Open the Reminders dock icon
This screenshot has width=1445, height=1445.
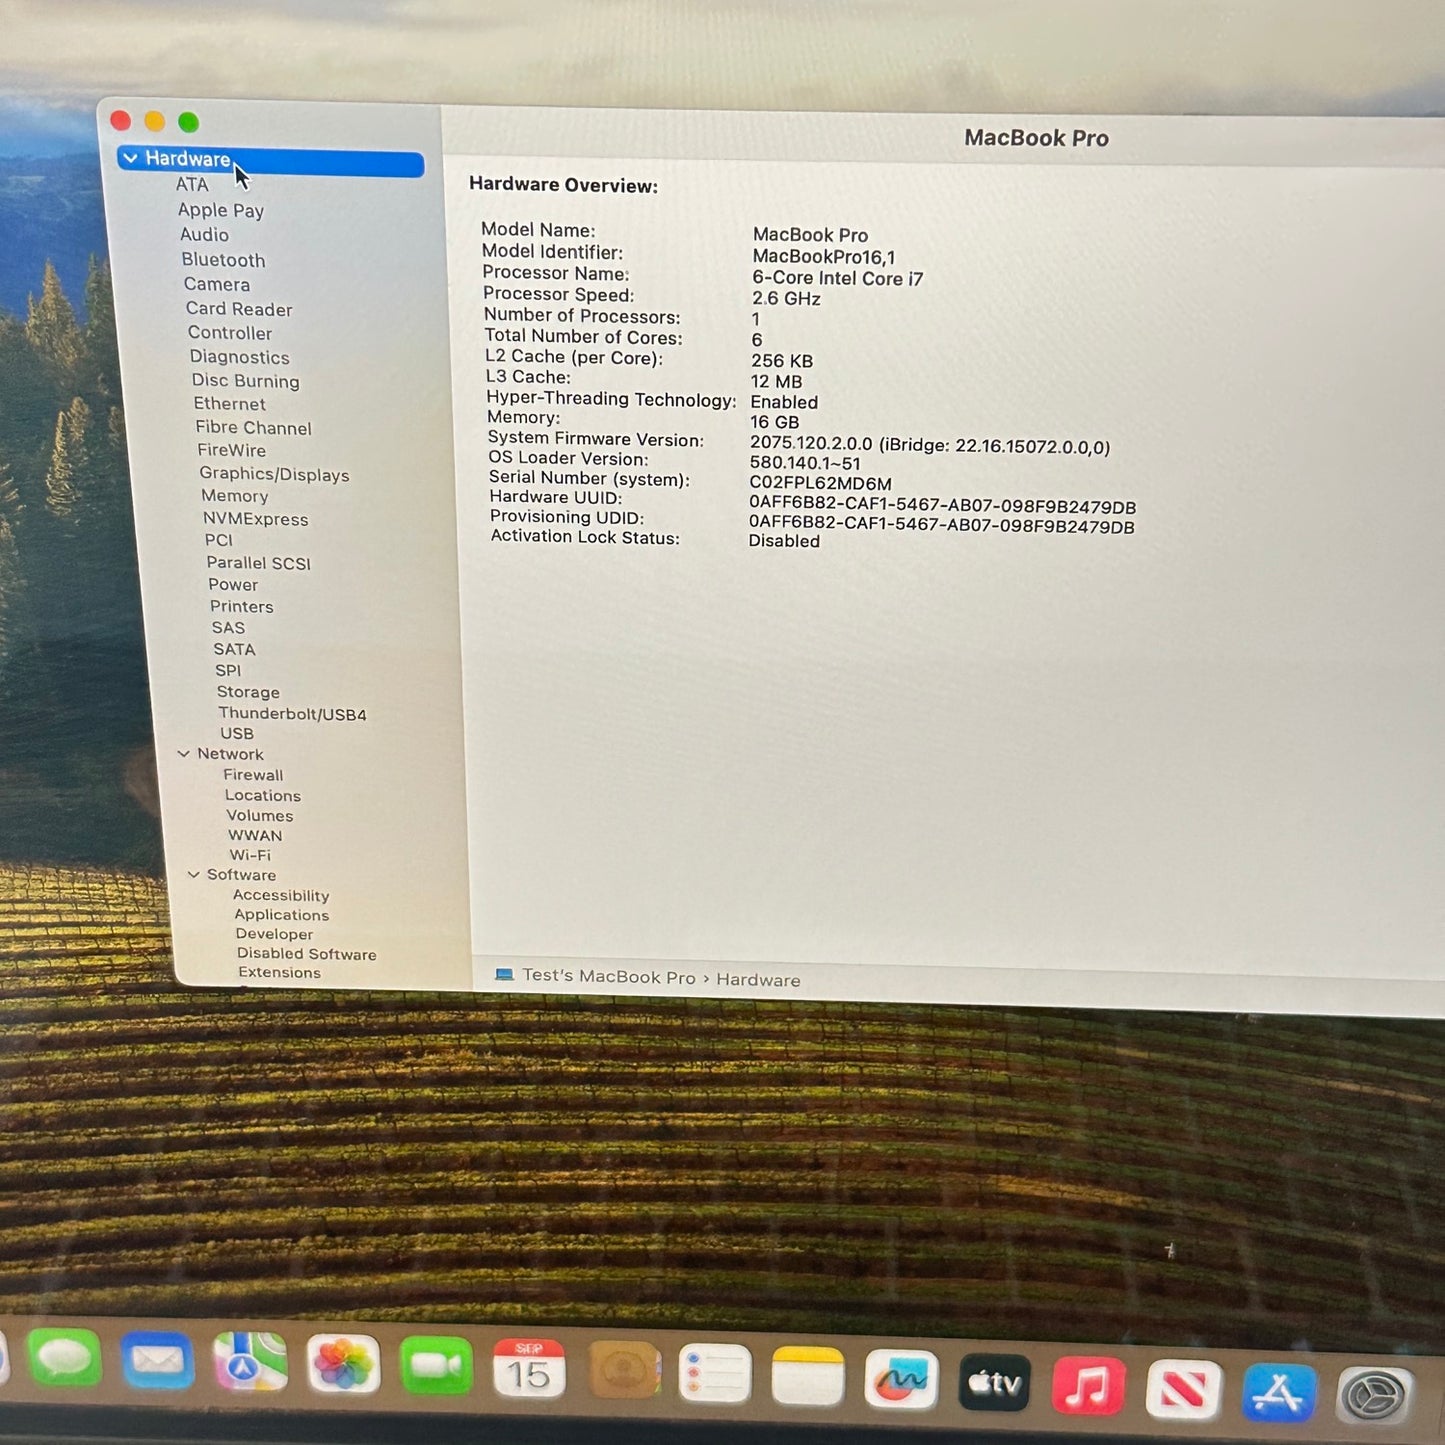click(715, 1374)
